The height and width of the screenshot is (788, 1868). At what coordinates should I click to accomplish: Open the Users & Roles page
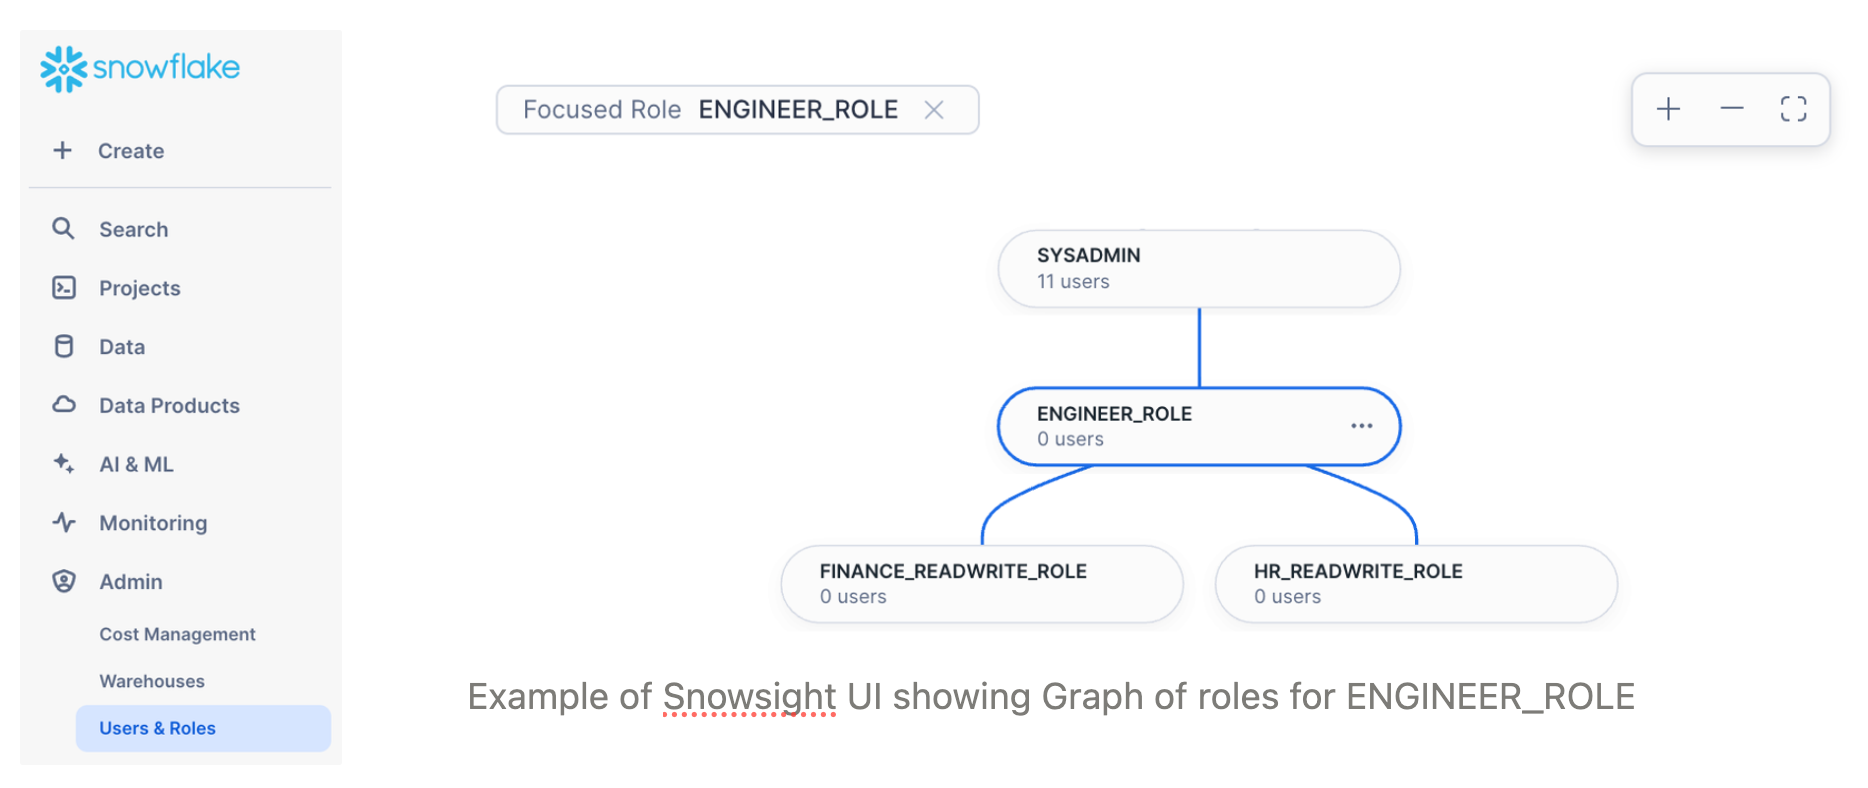(x=157, y=728)
